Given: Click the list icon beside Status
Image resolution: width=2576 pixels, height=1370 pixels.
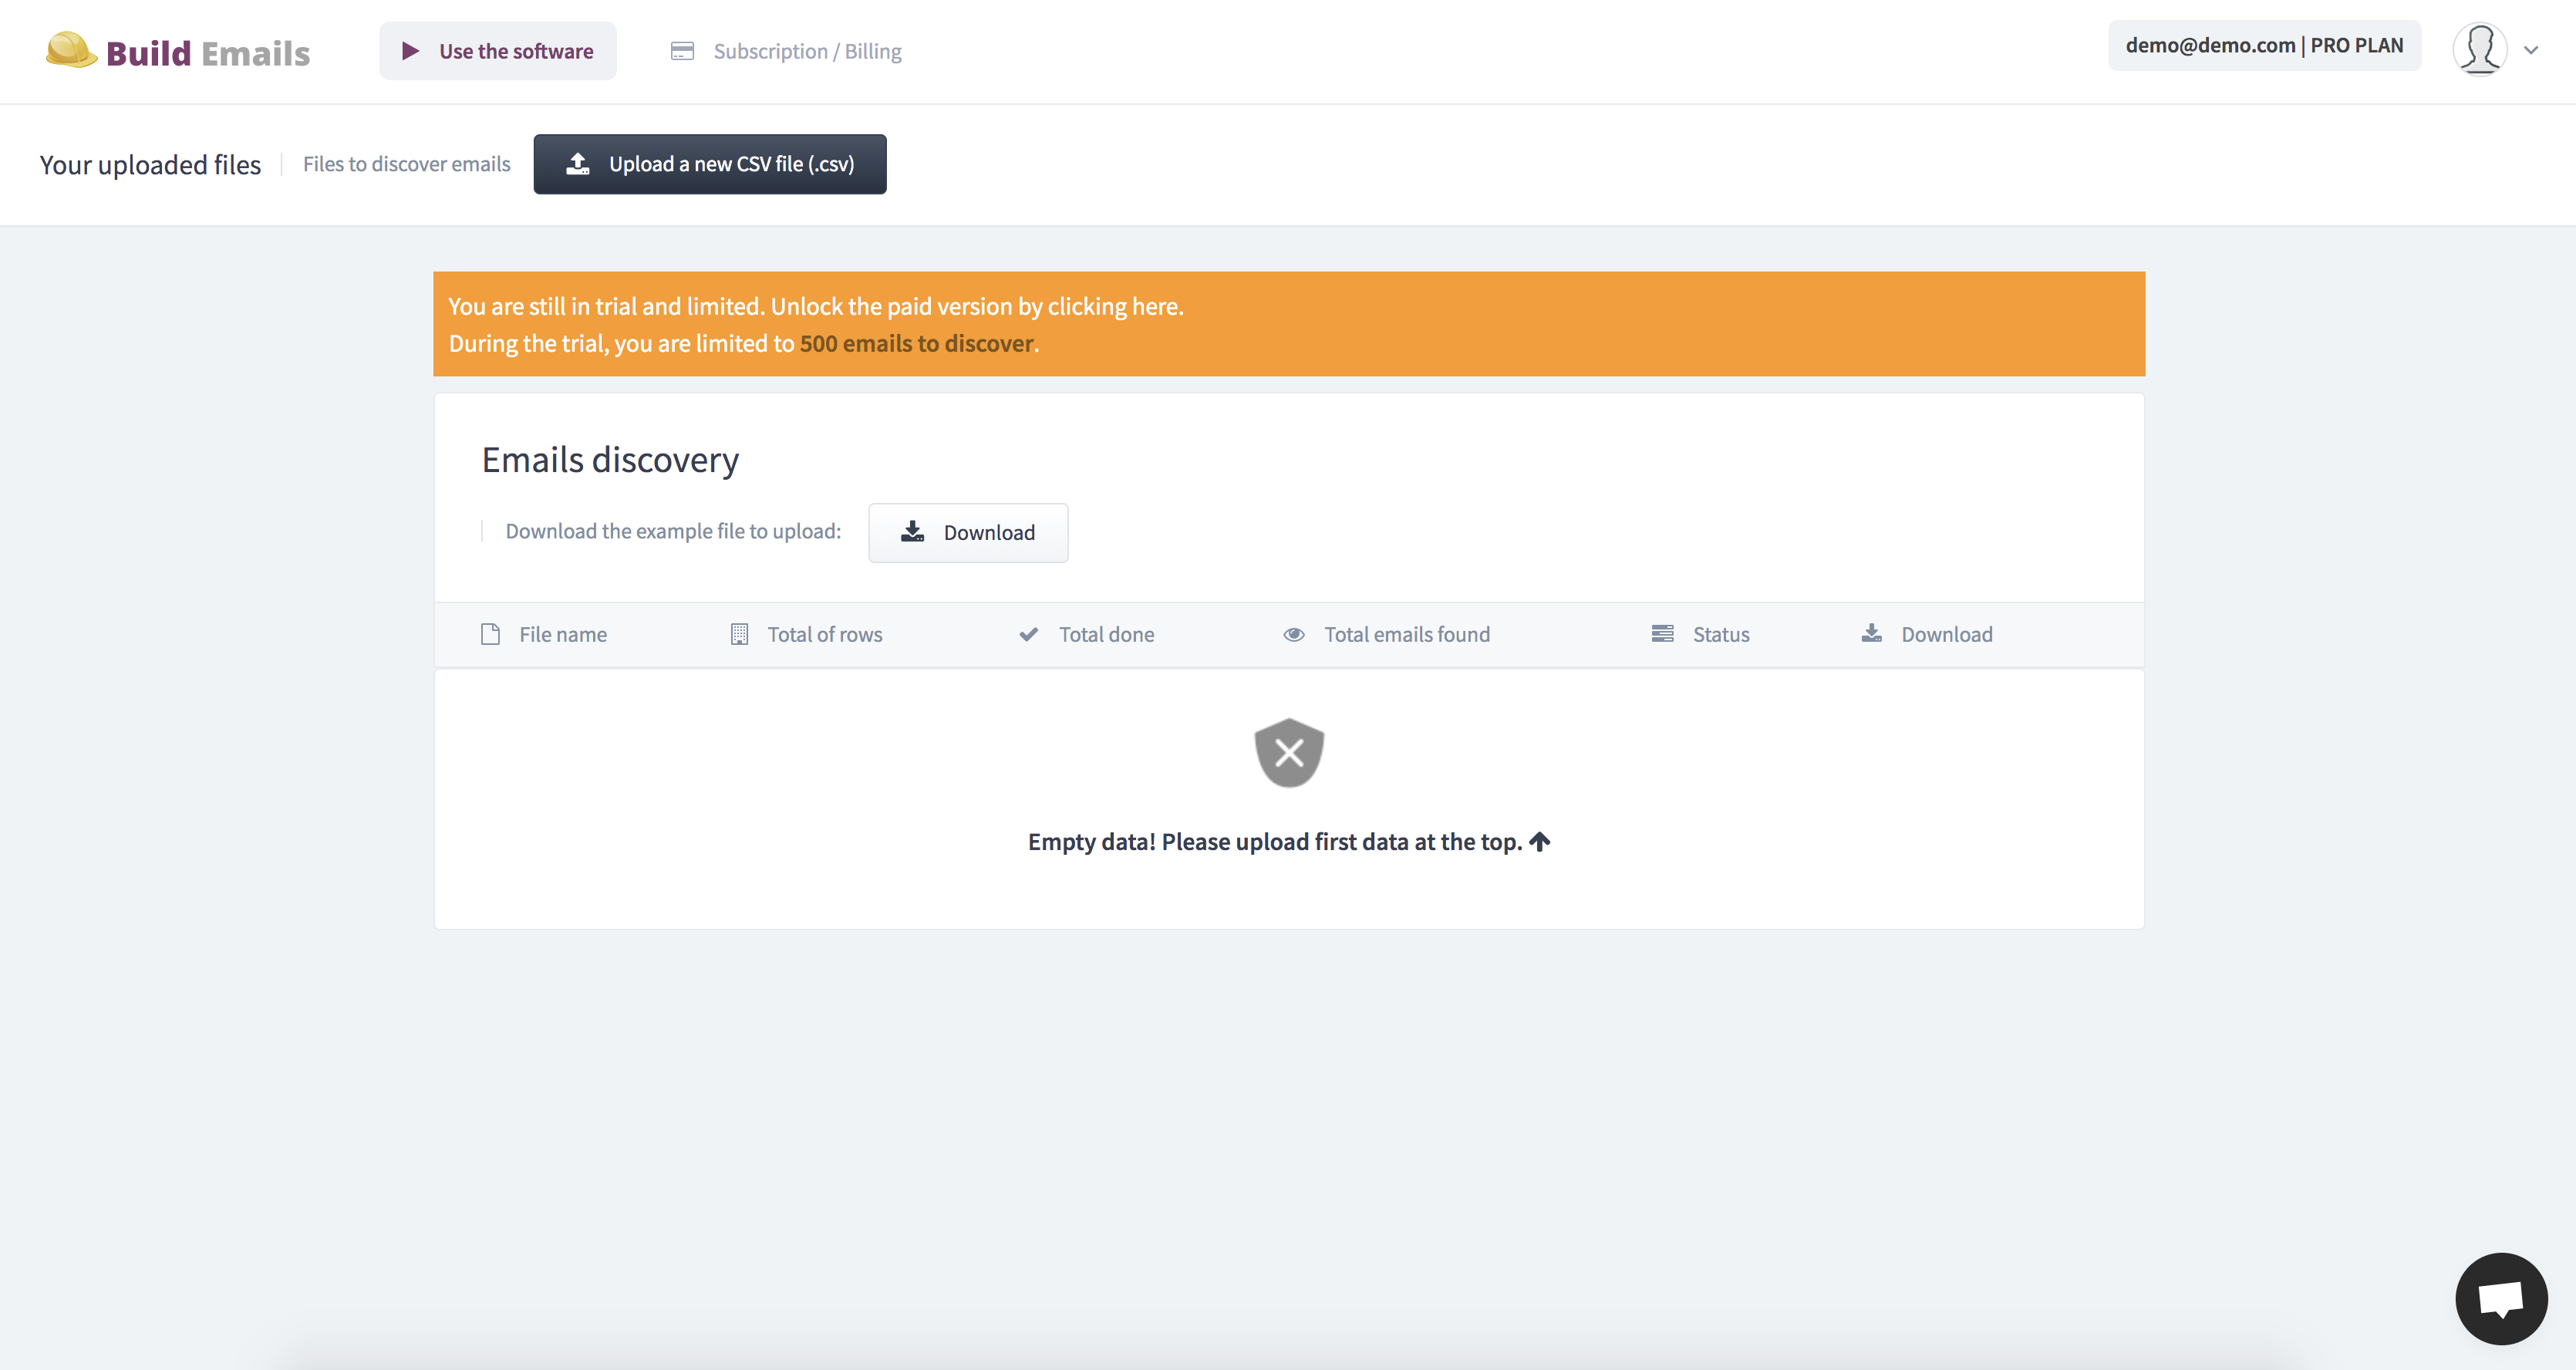Looking at the screenshot, I should tap(1662, 633).
